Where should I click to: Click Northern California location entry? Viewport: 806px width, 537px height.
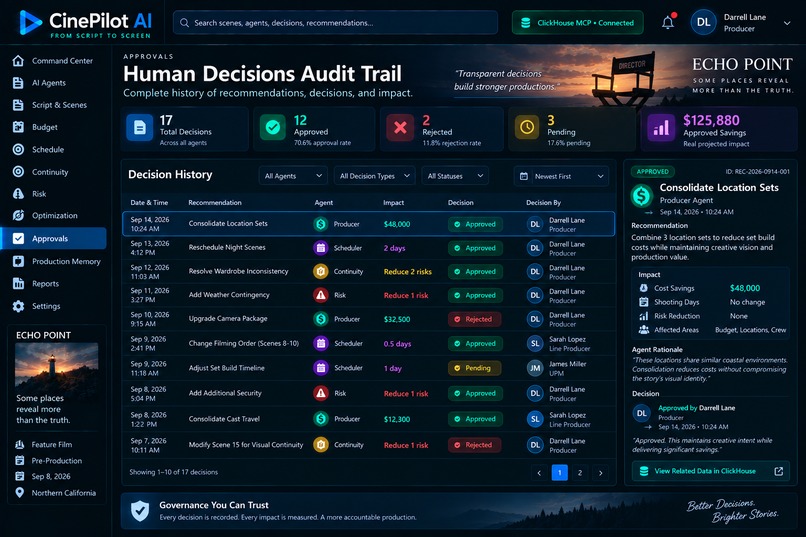coord(56,493)
